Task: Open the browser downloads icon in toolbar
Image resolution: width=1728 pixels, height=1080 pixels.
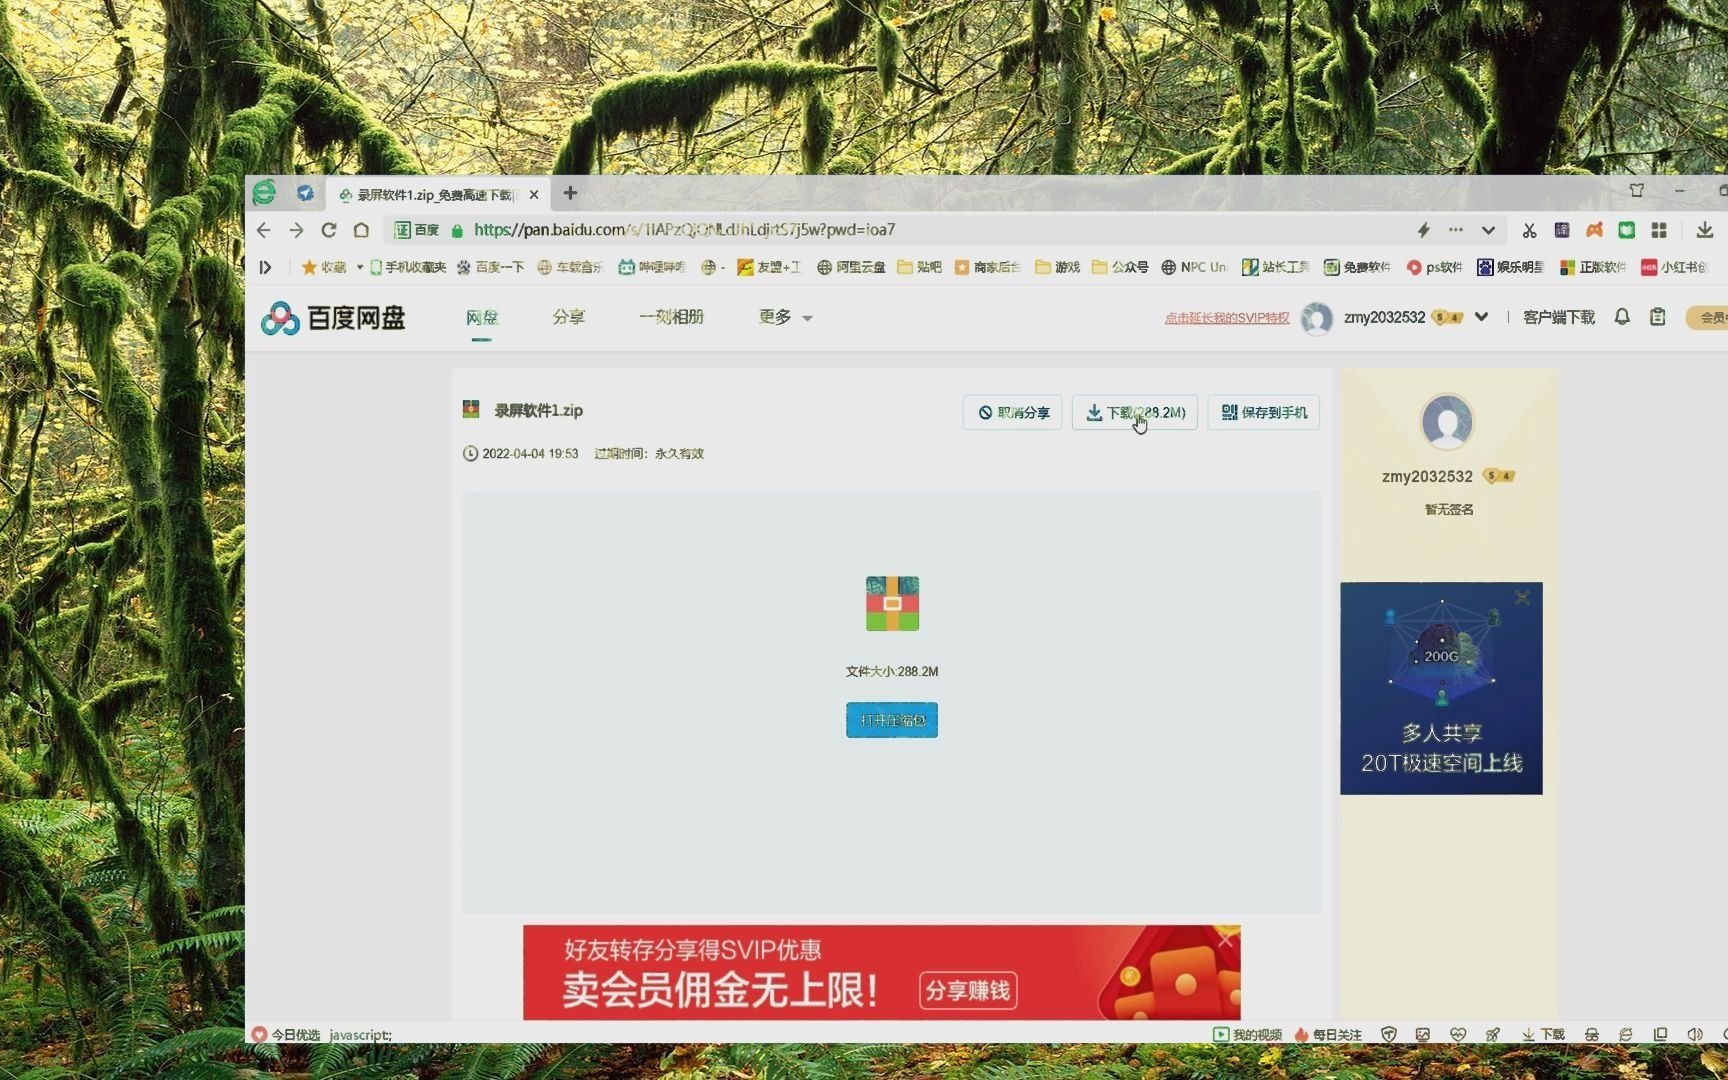Action: (1705, 230)
